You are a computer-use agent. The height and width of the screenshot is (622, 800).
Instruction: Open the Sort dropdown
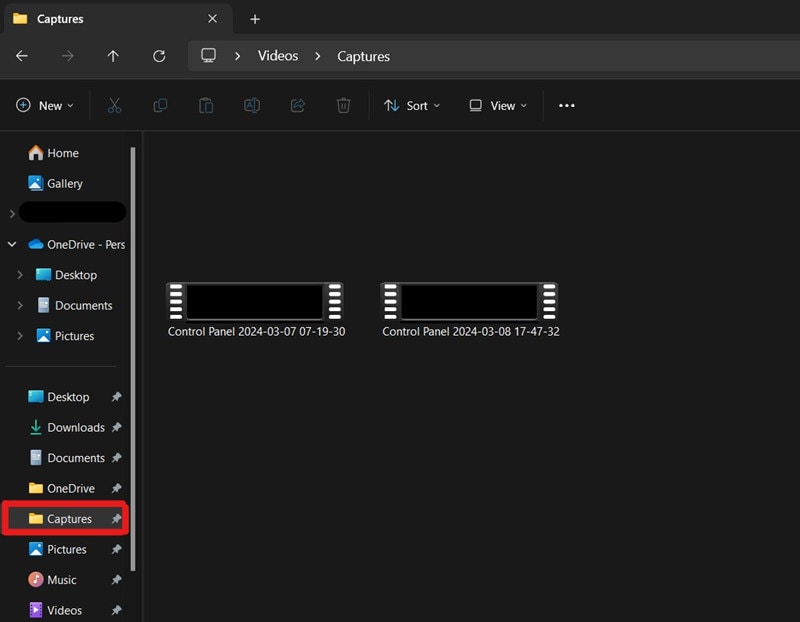412,105
